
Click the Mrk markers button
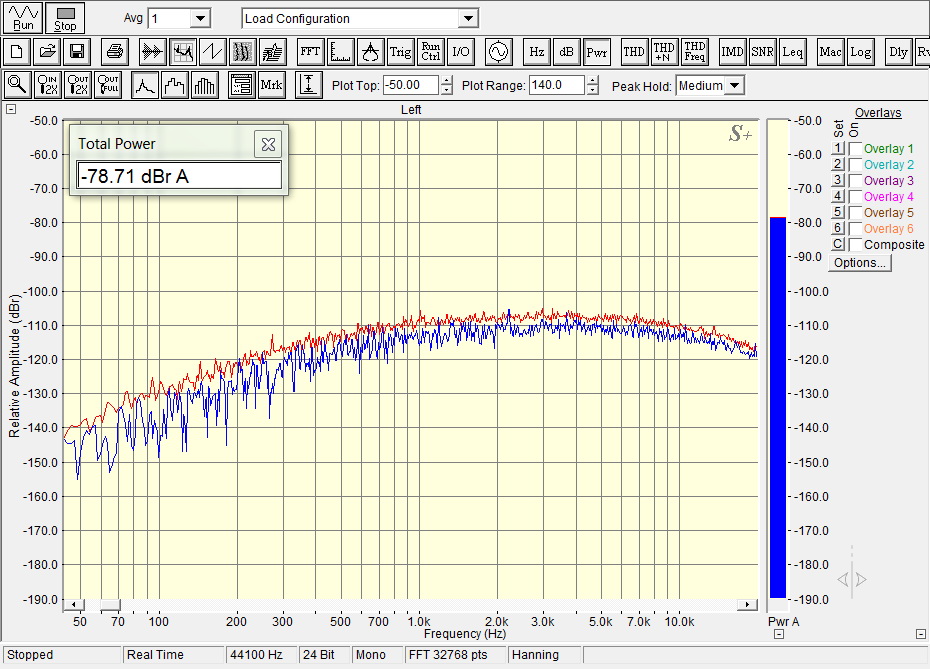click(x=271, y=85)
